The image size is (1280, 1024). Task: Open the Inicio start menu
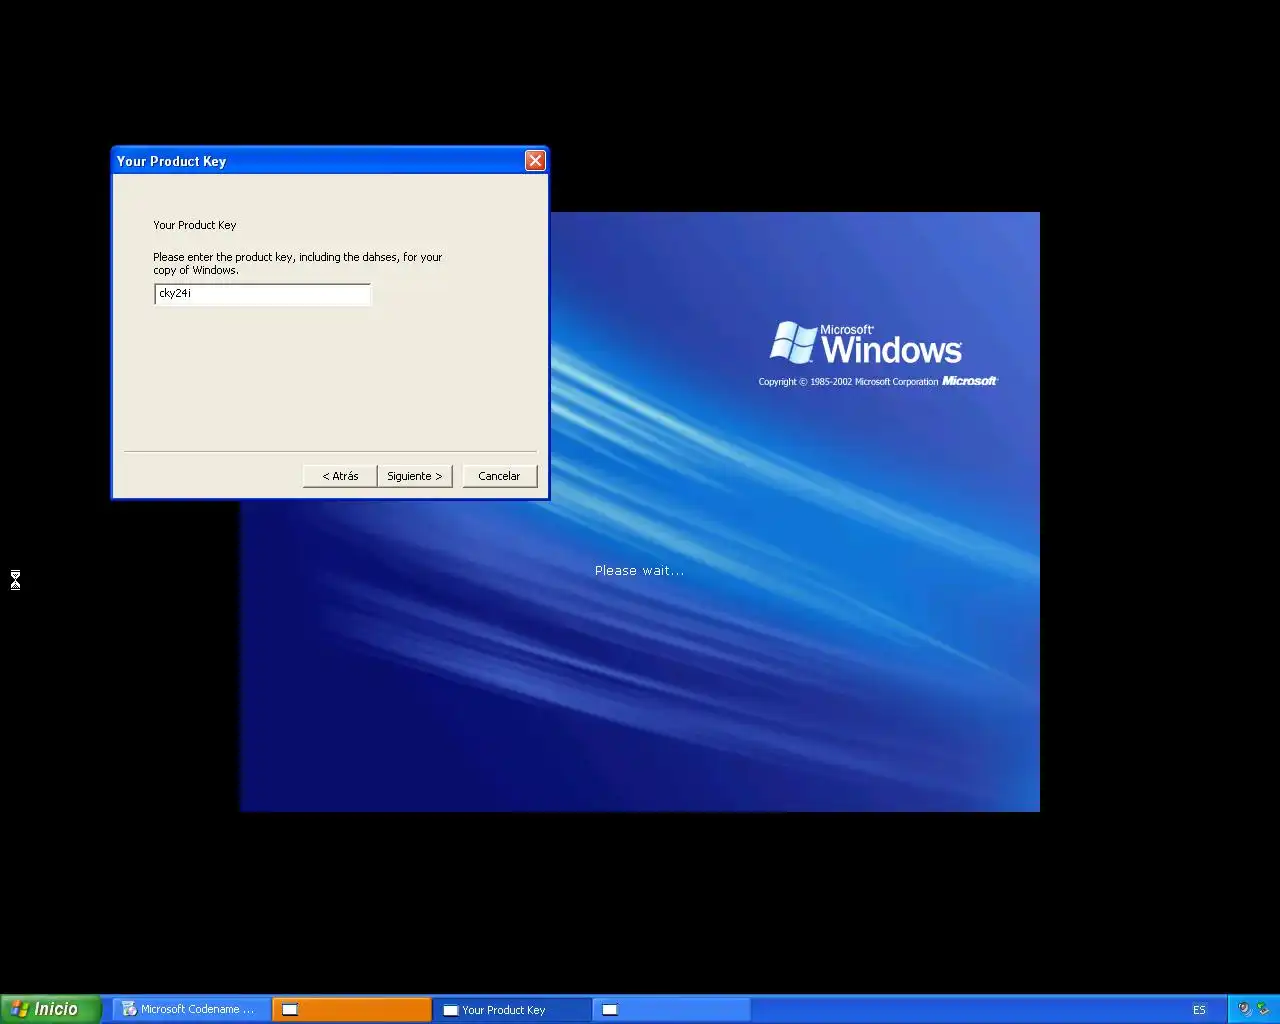coord(50,1009)
